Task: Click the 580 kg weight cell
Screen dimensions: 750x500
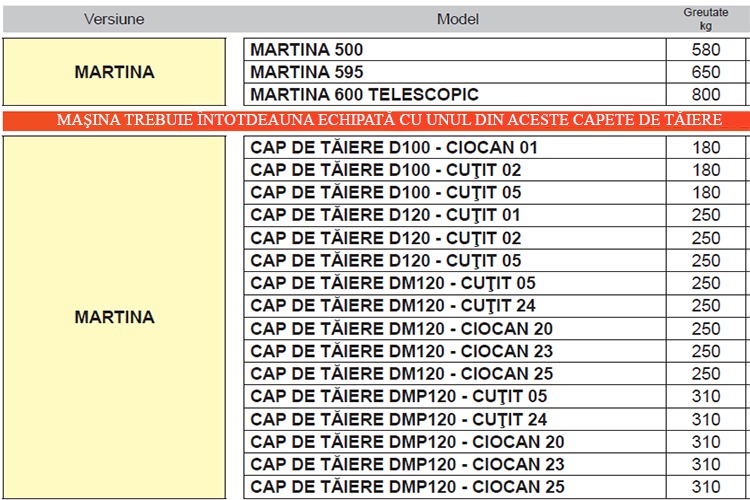Action: (x=705, y=50)
